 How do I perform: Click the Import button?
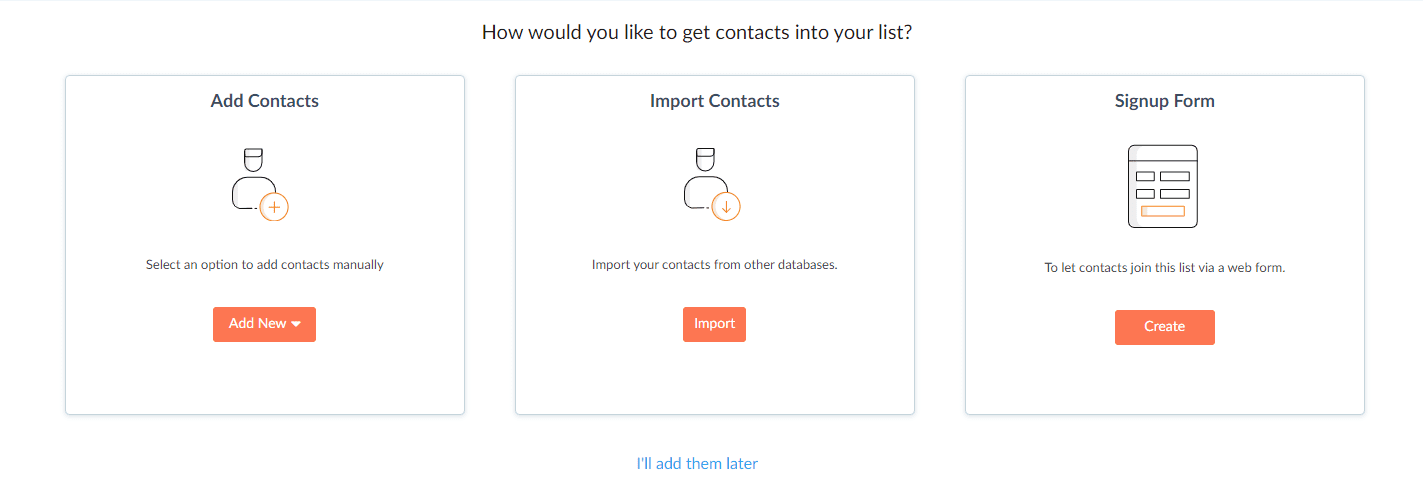point(714,324)
